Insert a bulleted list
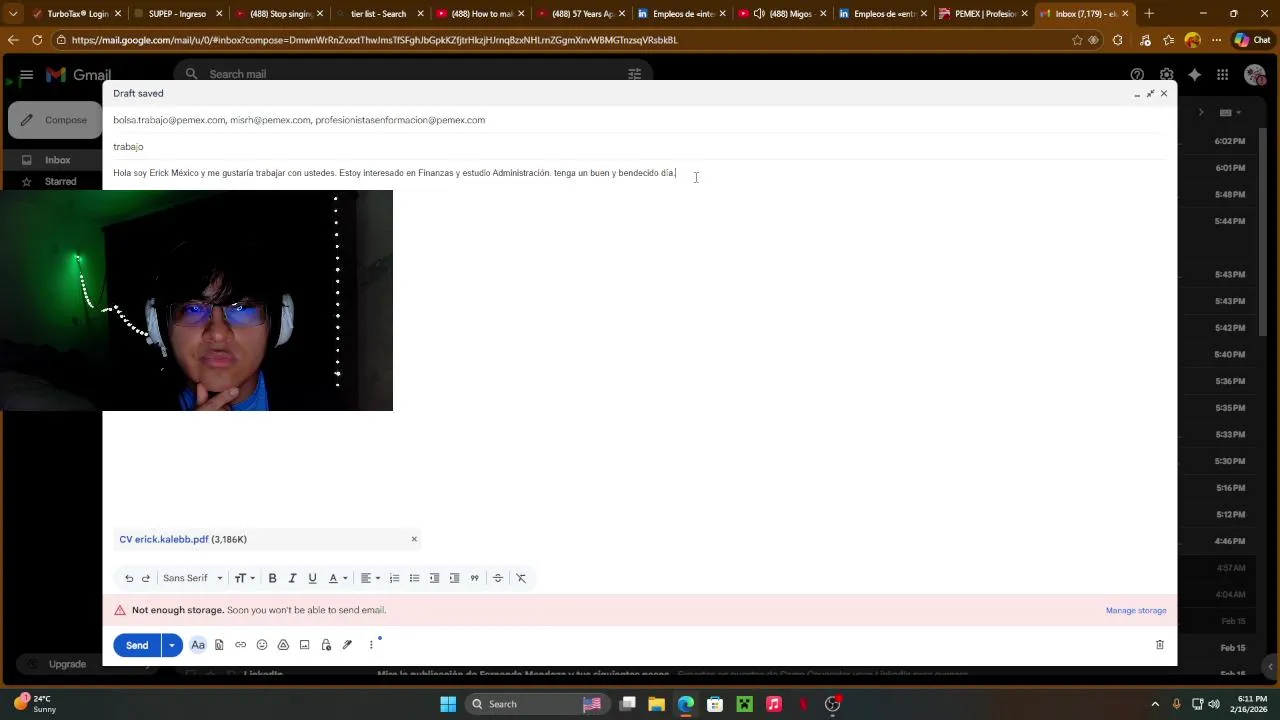Viewport: 1280px width, 720px height. click(414, 578)
